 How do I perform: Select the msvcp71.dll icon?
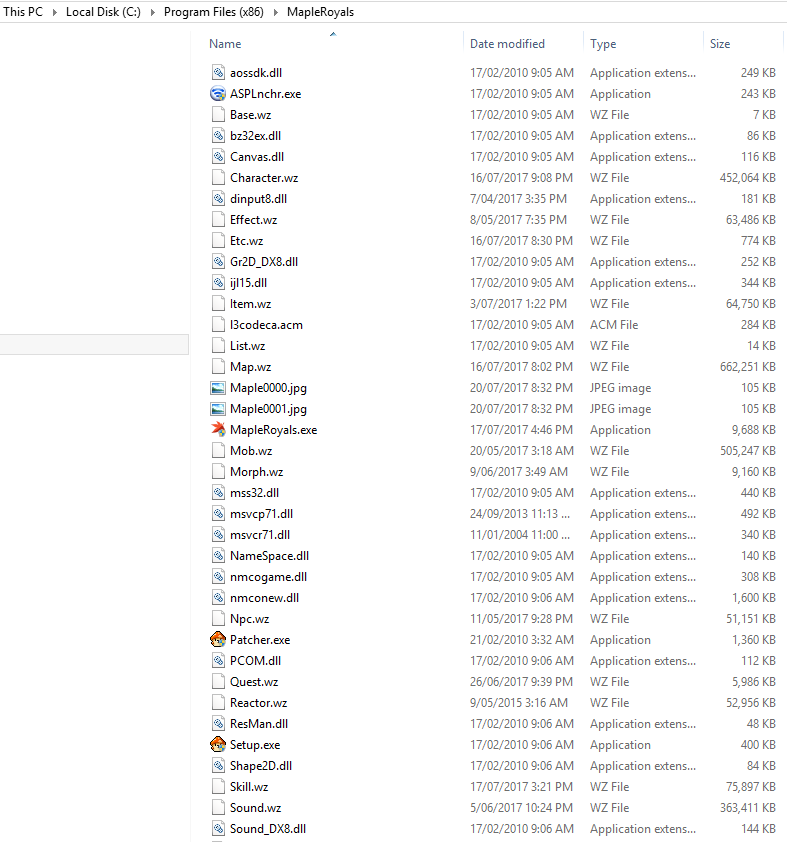(x=218, y=514)
